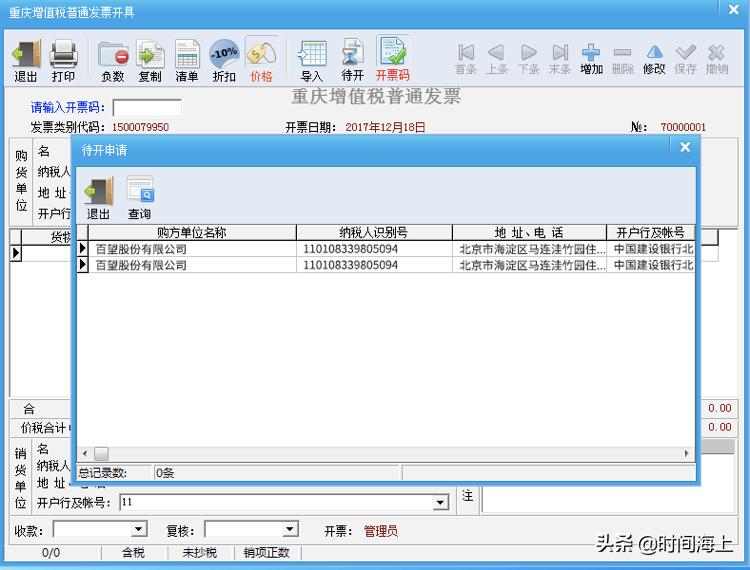Click 退出 icon in 待开申请 dialog
The height and width of the screenshot is (570, 750).
[99, 198]
